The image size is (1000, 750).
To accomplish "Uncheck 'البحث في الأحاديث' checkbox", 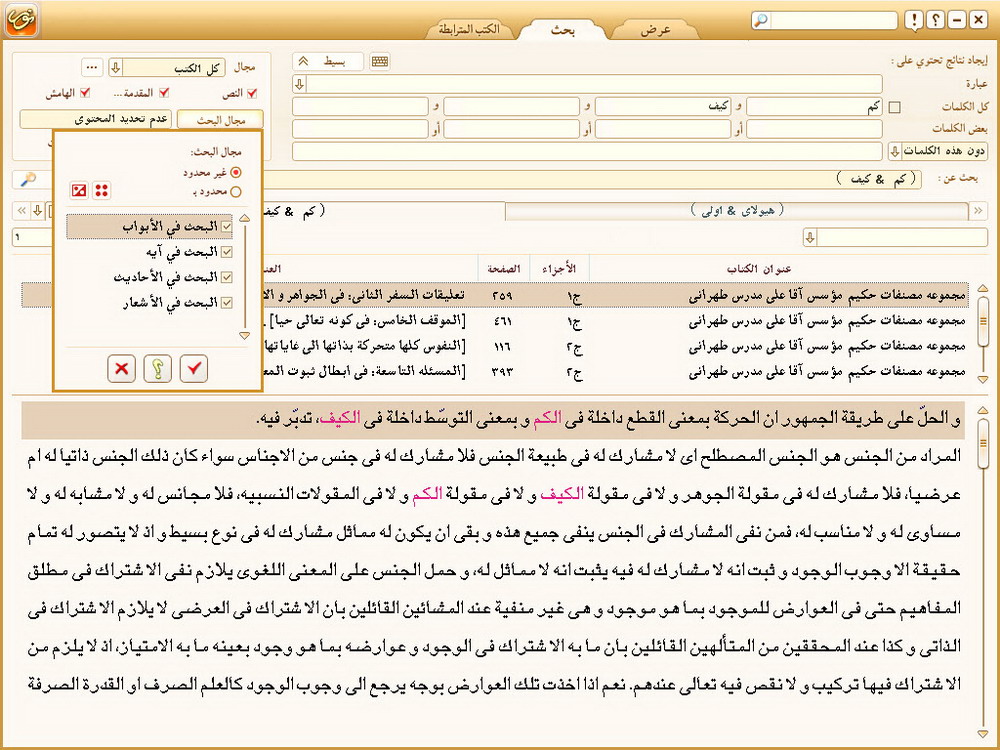I will [x=226, y=277].
